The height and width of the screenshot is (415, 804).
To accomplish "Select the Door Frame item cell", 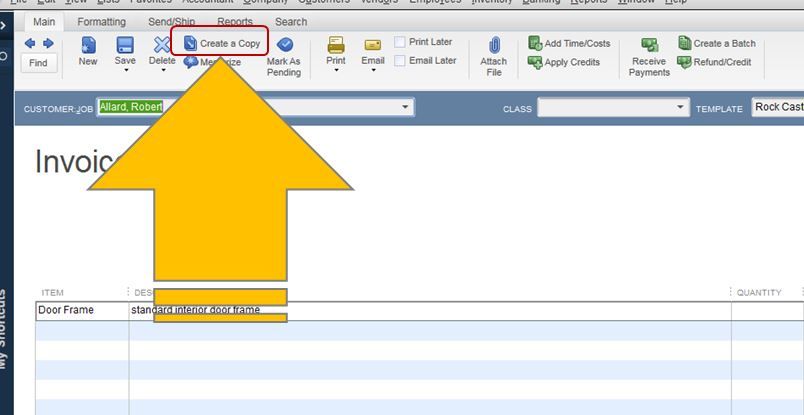I will point(82,311).
